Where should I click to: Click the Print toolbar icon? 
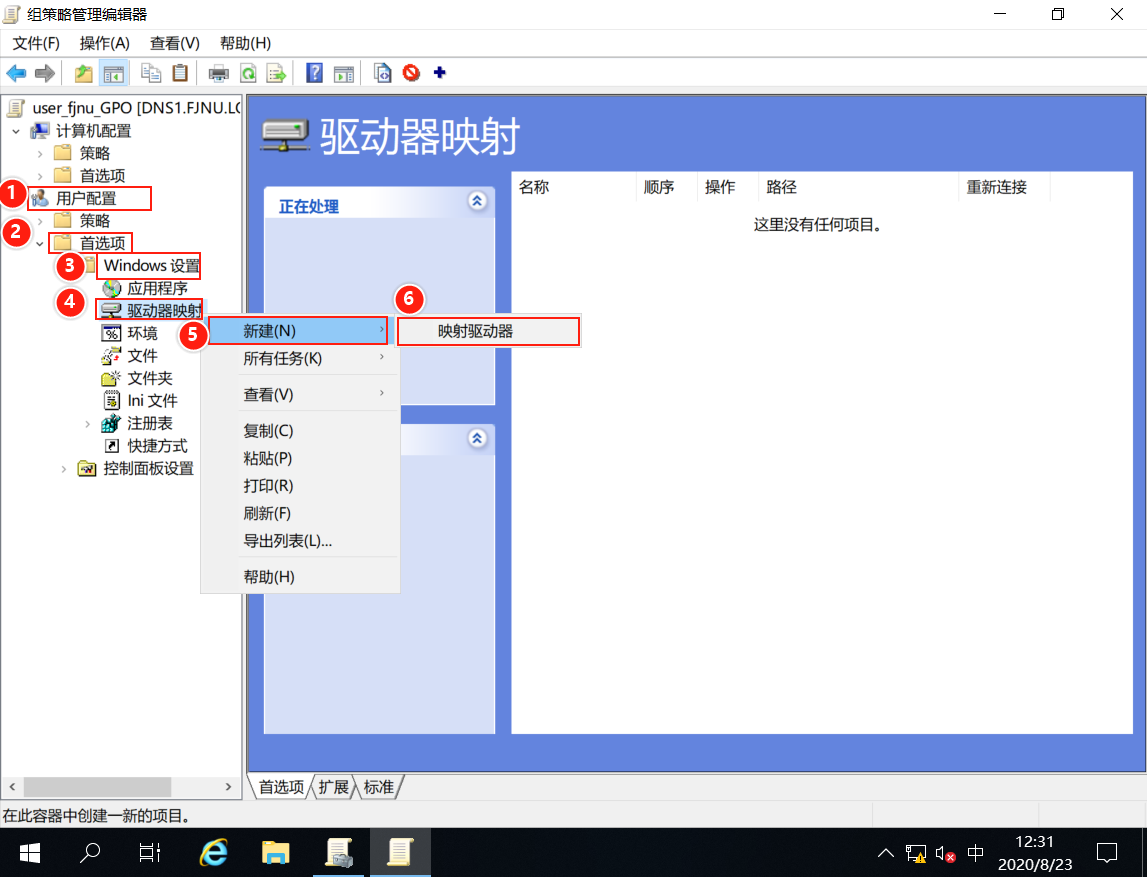coord(220,72)
